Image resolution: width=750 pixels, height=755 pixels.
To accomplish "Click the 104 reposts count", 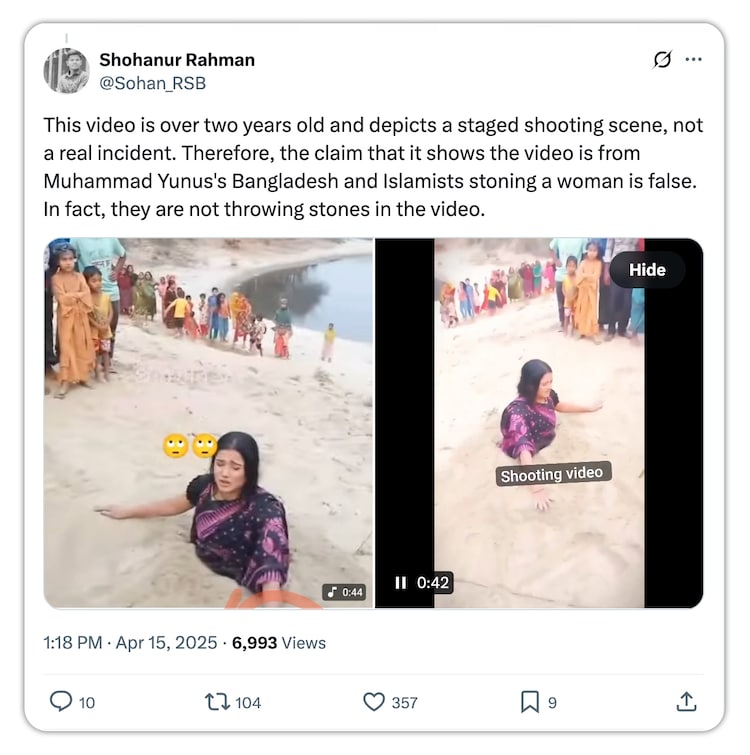I will 247,702.
